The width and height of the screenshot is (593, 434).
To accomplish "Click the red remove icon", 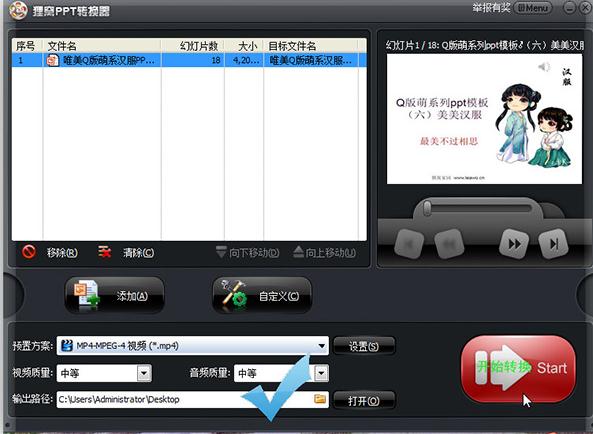I will point(29,251).
